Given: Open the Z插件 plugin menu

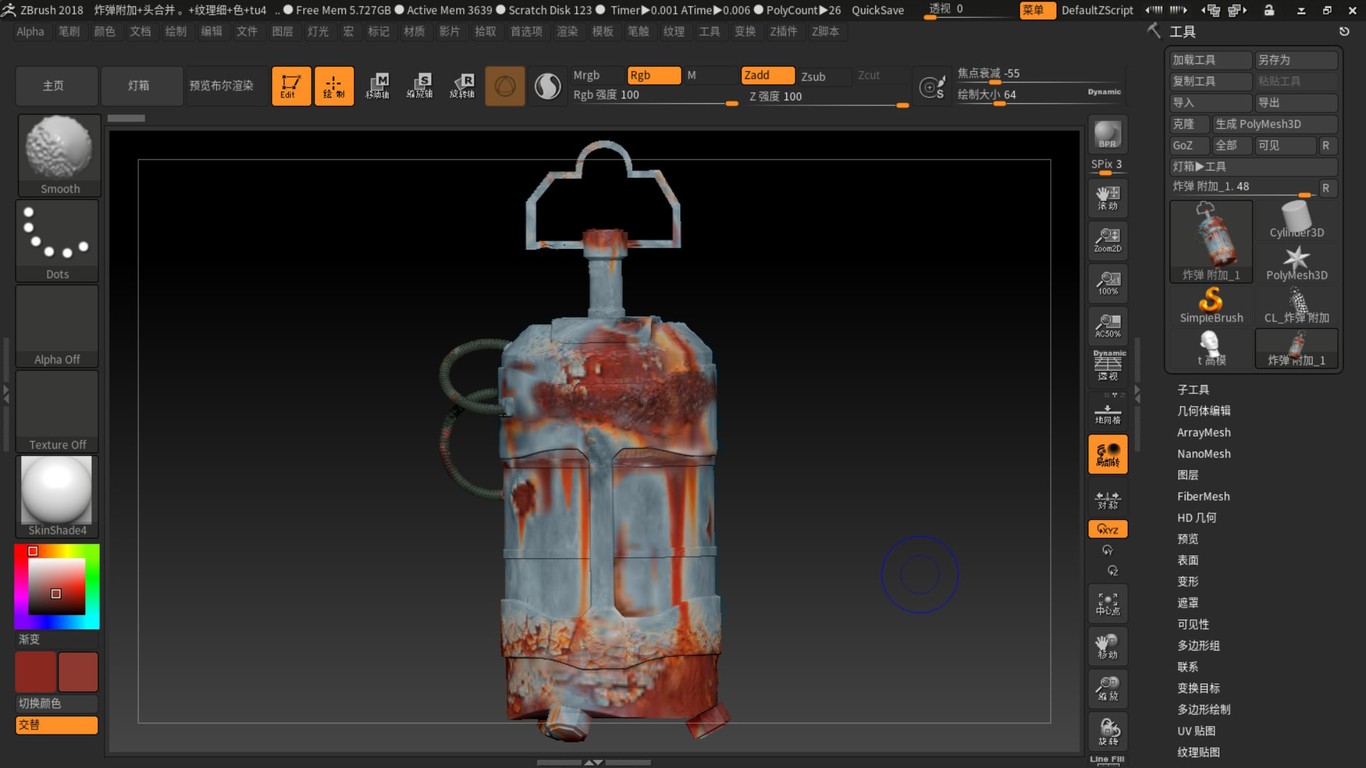Looking at the screenshot, I should point(784,32).
